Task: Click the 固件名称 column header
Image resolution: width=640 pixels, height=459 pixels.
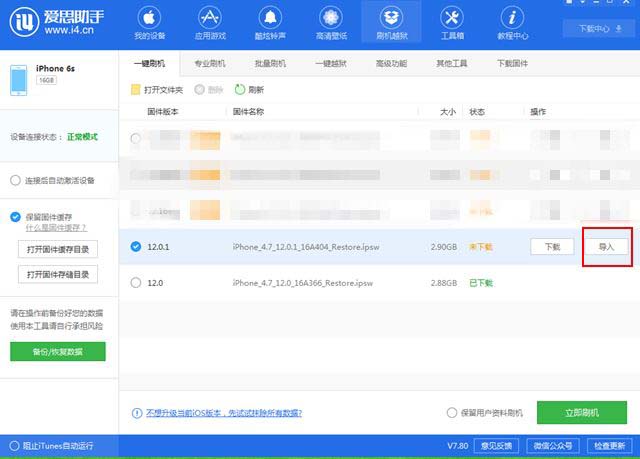Action: click(248, 112)
